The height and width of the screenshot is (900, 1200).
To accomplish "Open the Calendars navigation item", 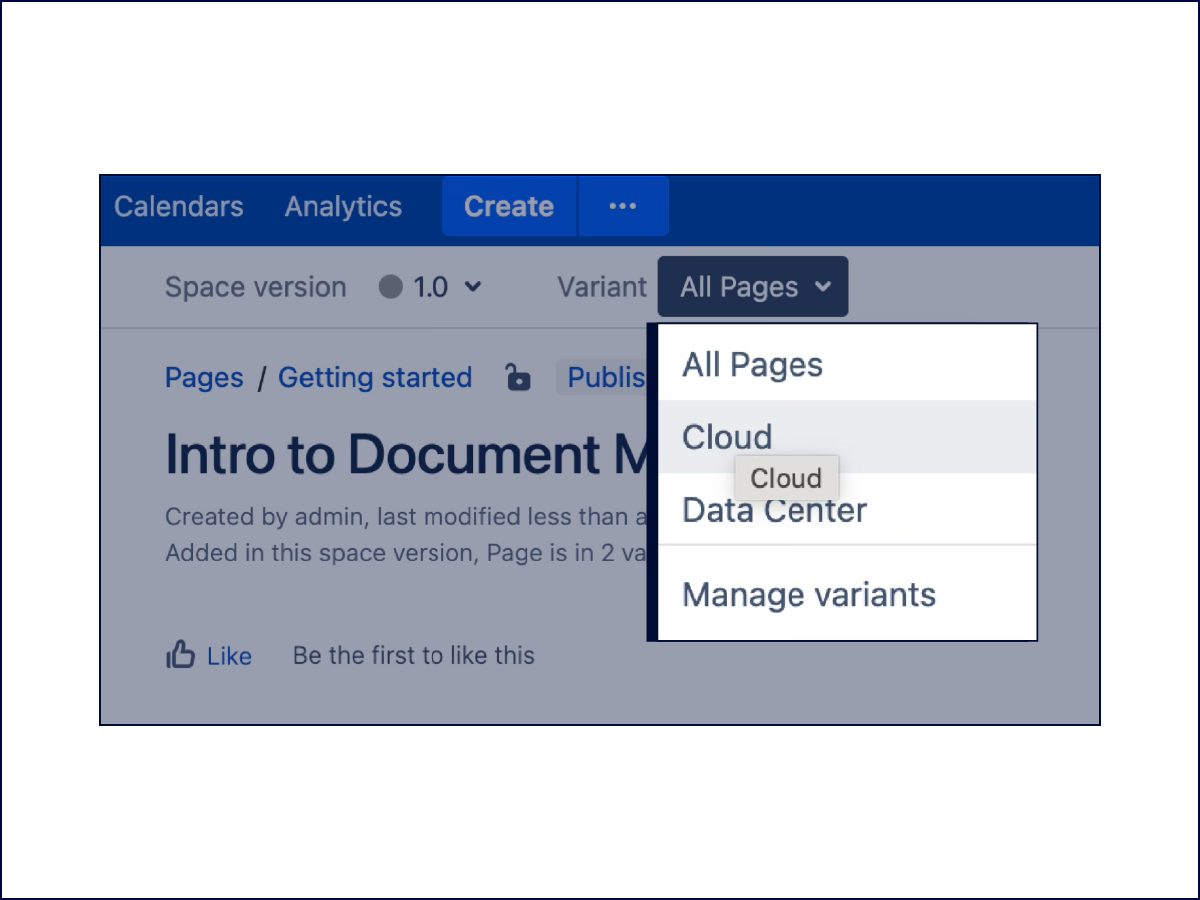I will click(179, 207).
